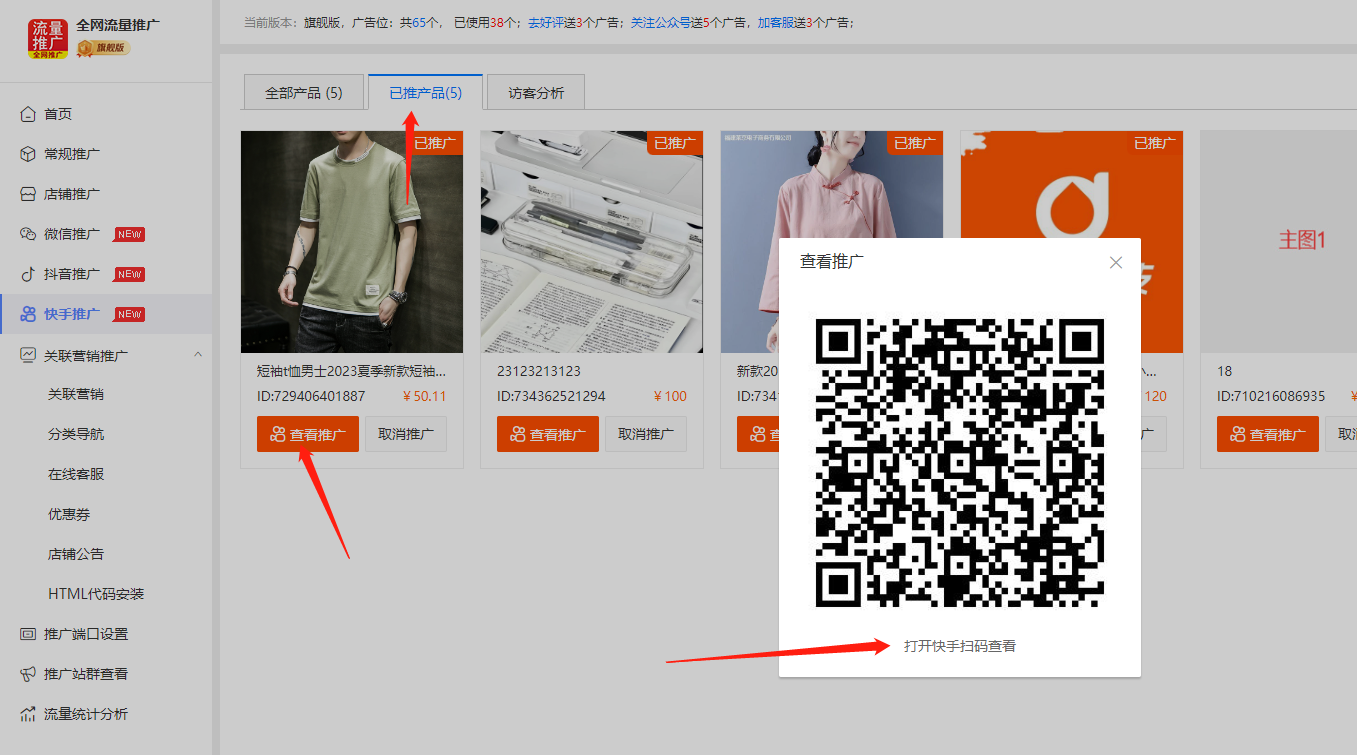Click the chart icon beside 关联营销推广
Screen dimensions: 1357x755
tap(28, 355)
